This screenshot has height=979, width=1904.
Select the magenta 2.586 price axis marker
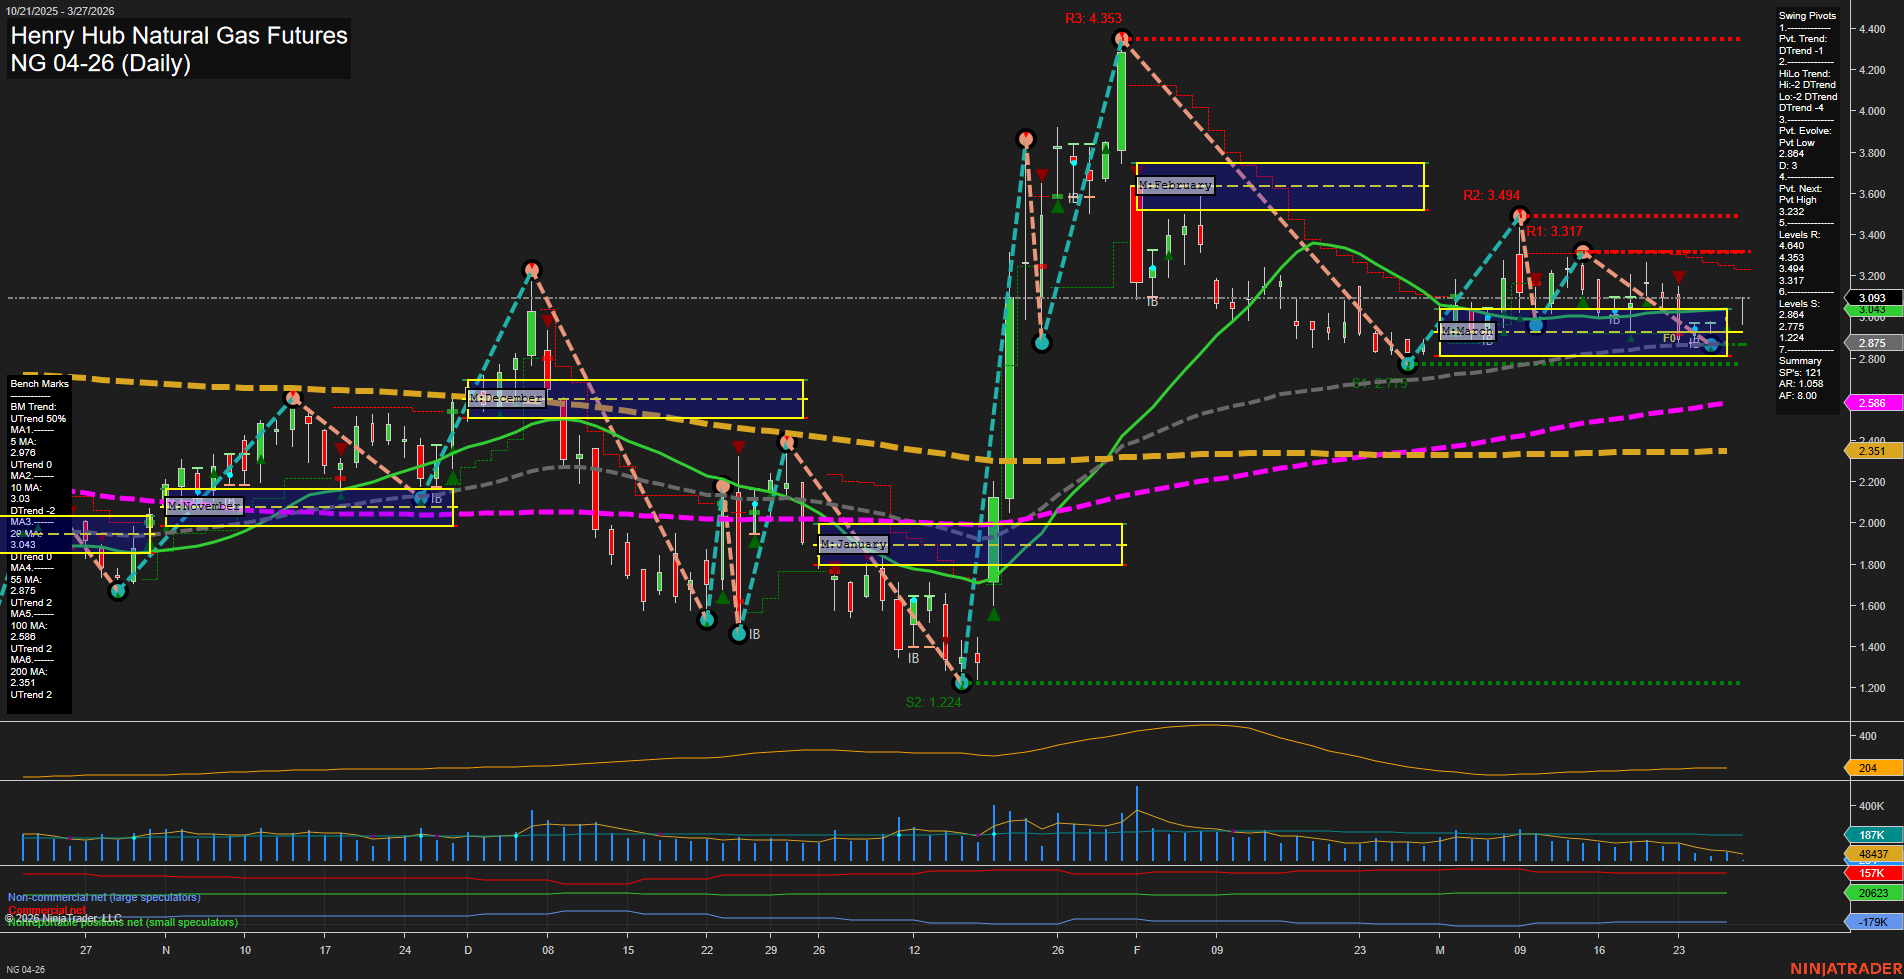(1872, 403)
